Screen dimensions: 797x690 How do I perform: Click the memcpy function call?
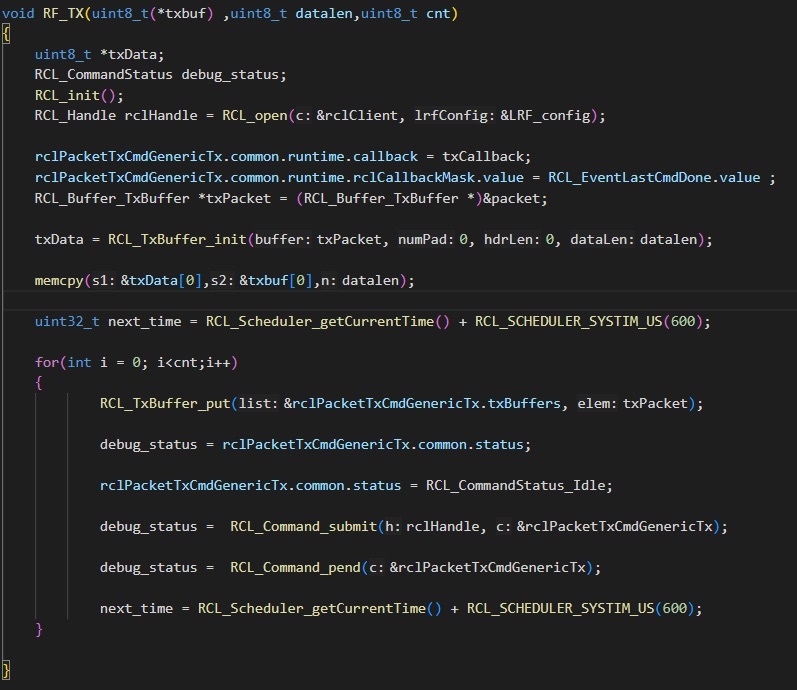tap(59, 281)
